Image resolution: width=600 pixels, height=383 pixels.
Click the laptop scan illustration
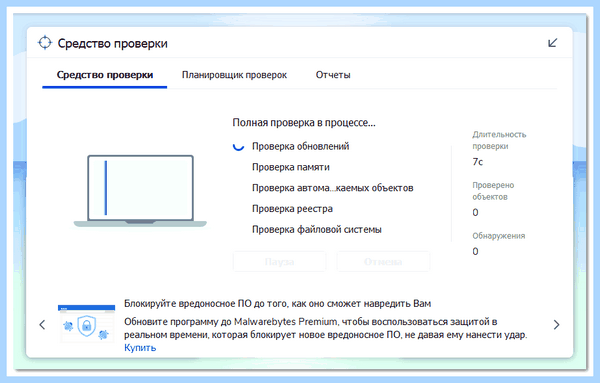pyautogui.click(x=140, y=191)
